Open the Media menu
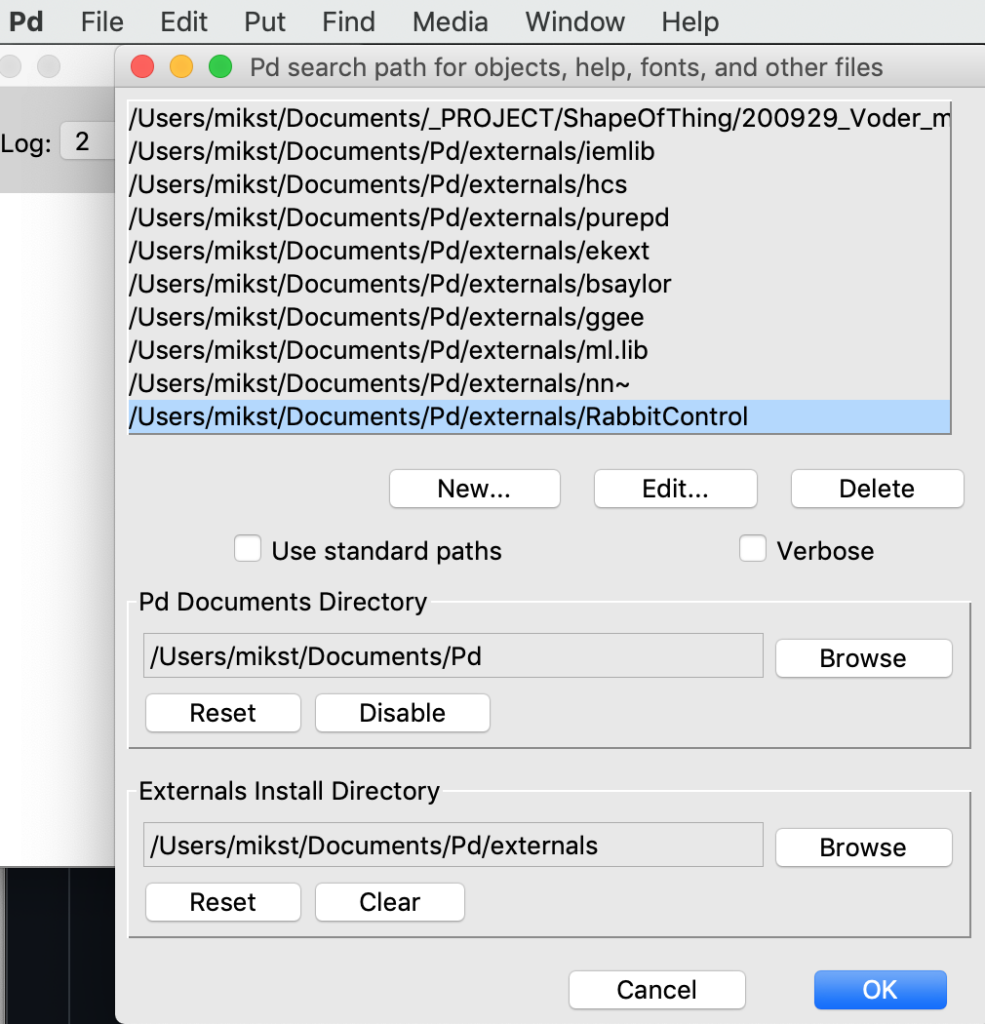Screen dimensions: 985x1024 [x=450, y=22]
